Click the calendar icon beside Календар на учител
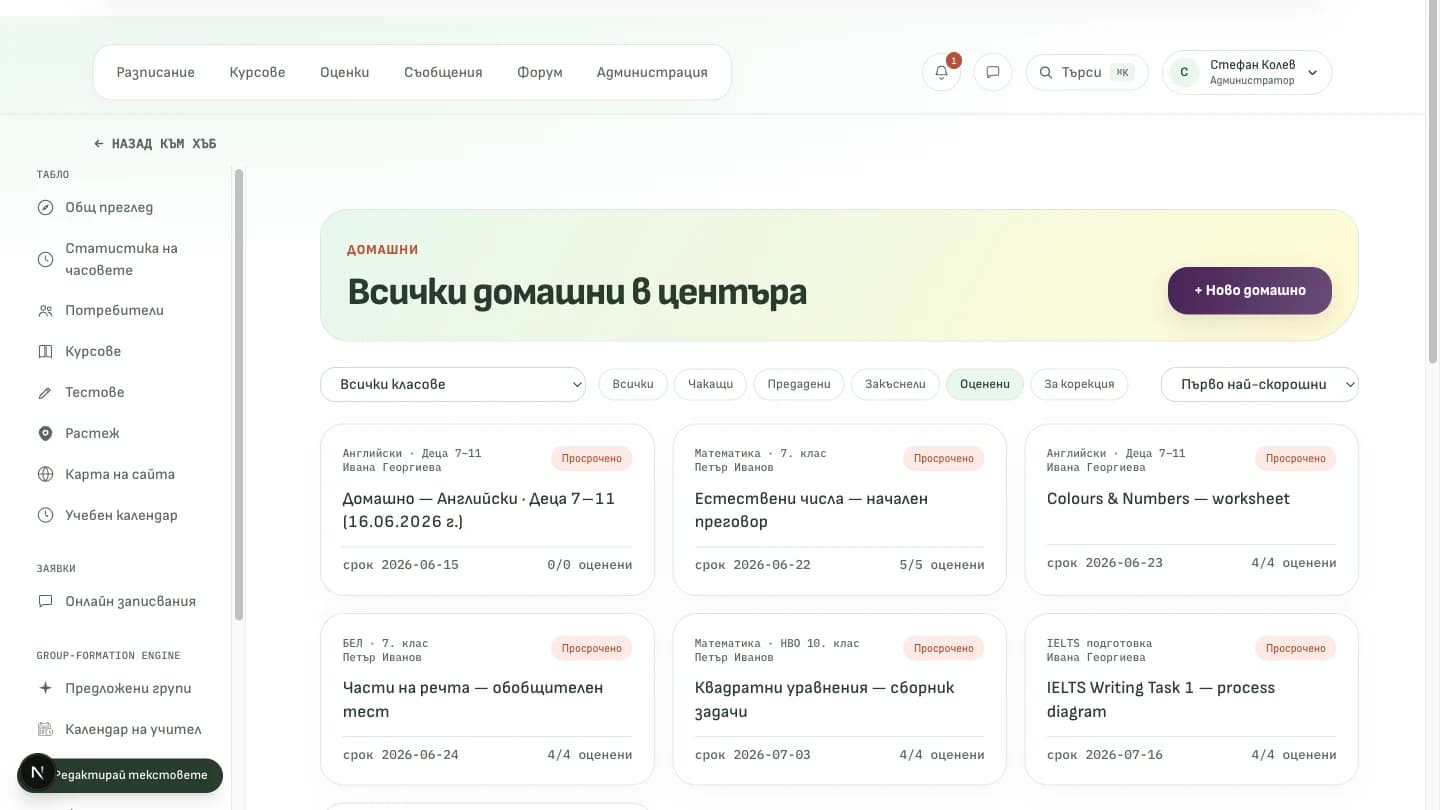This screenshot has width=1440, height=810. pos(45,729)
